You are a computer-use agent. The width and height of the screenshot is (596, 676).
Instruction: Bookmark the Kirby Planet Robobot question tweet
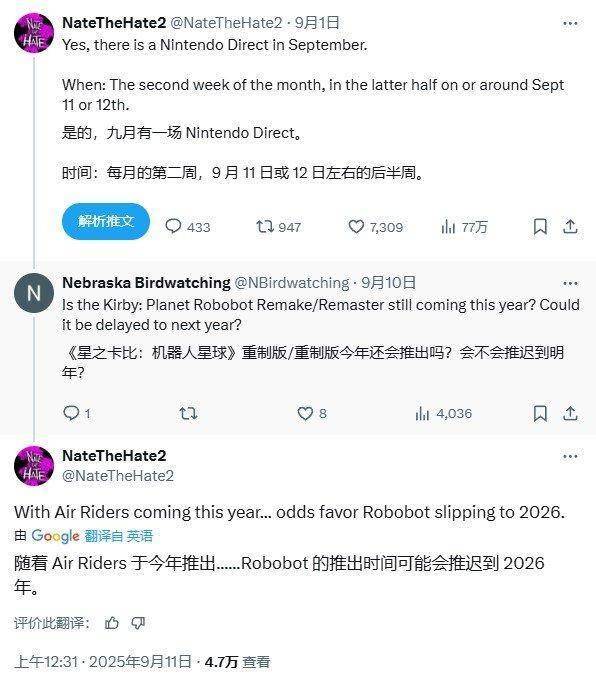(x=540, y=413)
